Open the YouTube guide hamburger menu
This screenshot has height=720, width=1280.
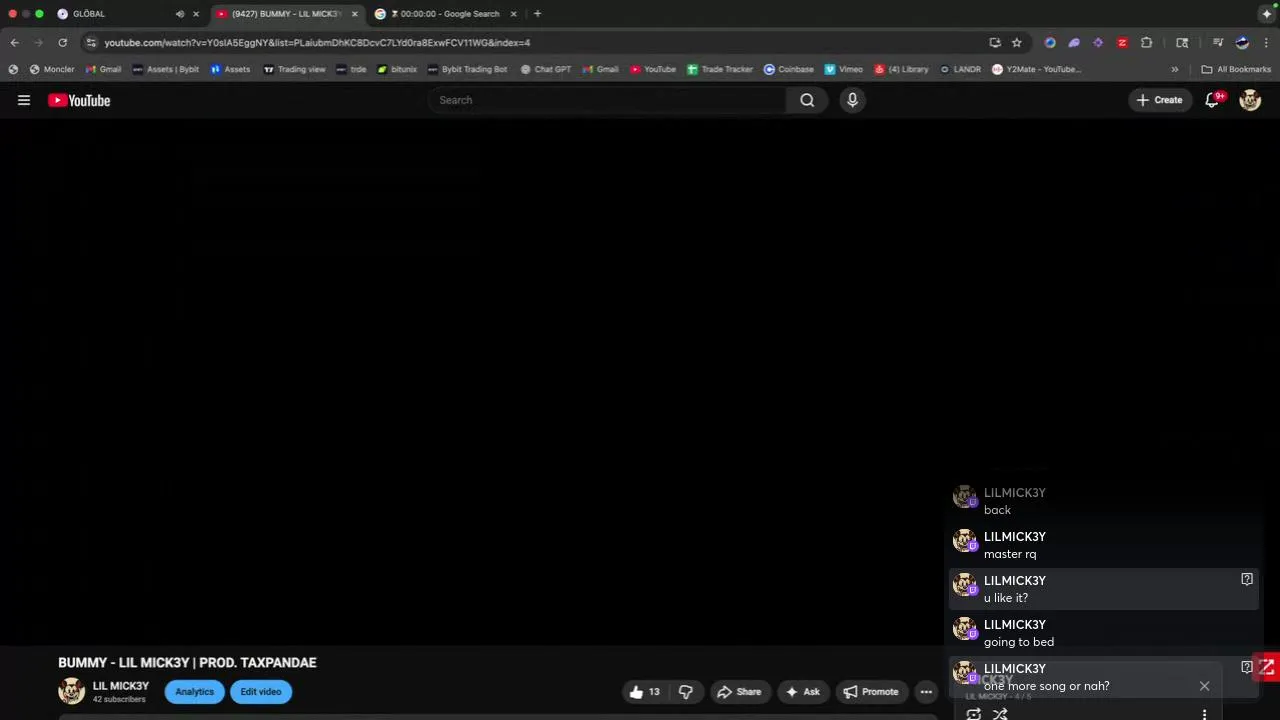[24, 100]
